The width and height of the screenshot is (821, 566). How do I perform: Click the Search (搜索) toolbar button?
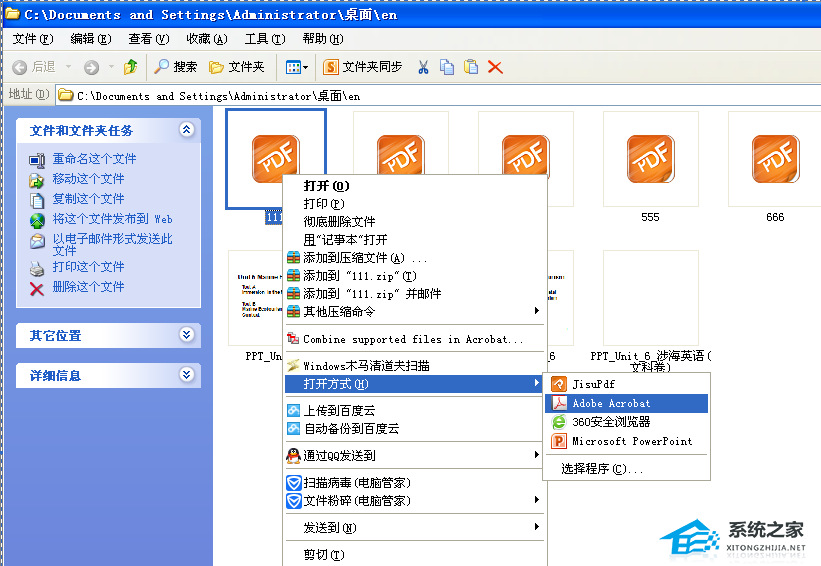point(176,67)
